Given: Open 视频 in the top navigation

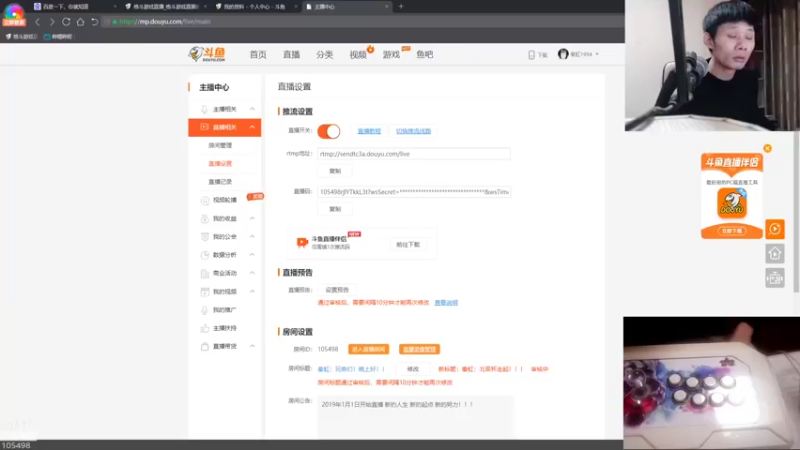Looking at the screenshot, I should [358, 55].
